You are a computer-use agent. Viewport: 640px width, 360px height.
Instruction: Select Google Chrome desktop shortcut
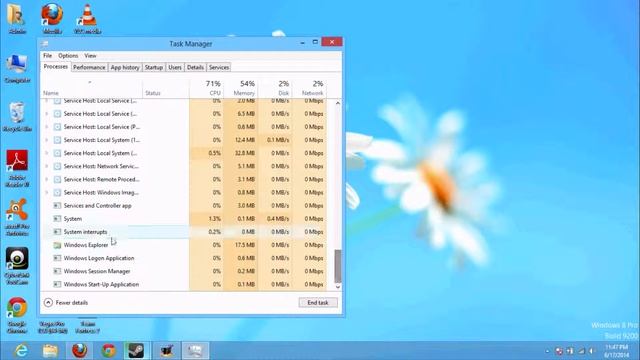17,315
